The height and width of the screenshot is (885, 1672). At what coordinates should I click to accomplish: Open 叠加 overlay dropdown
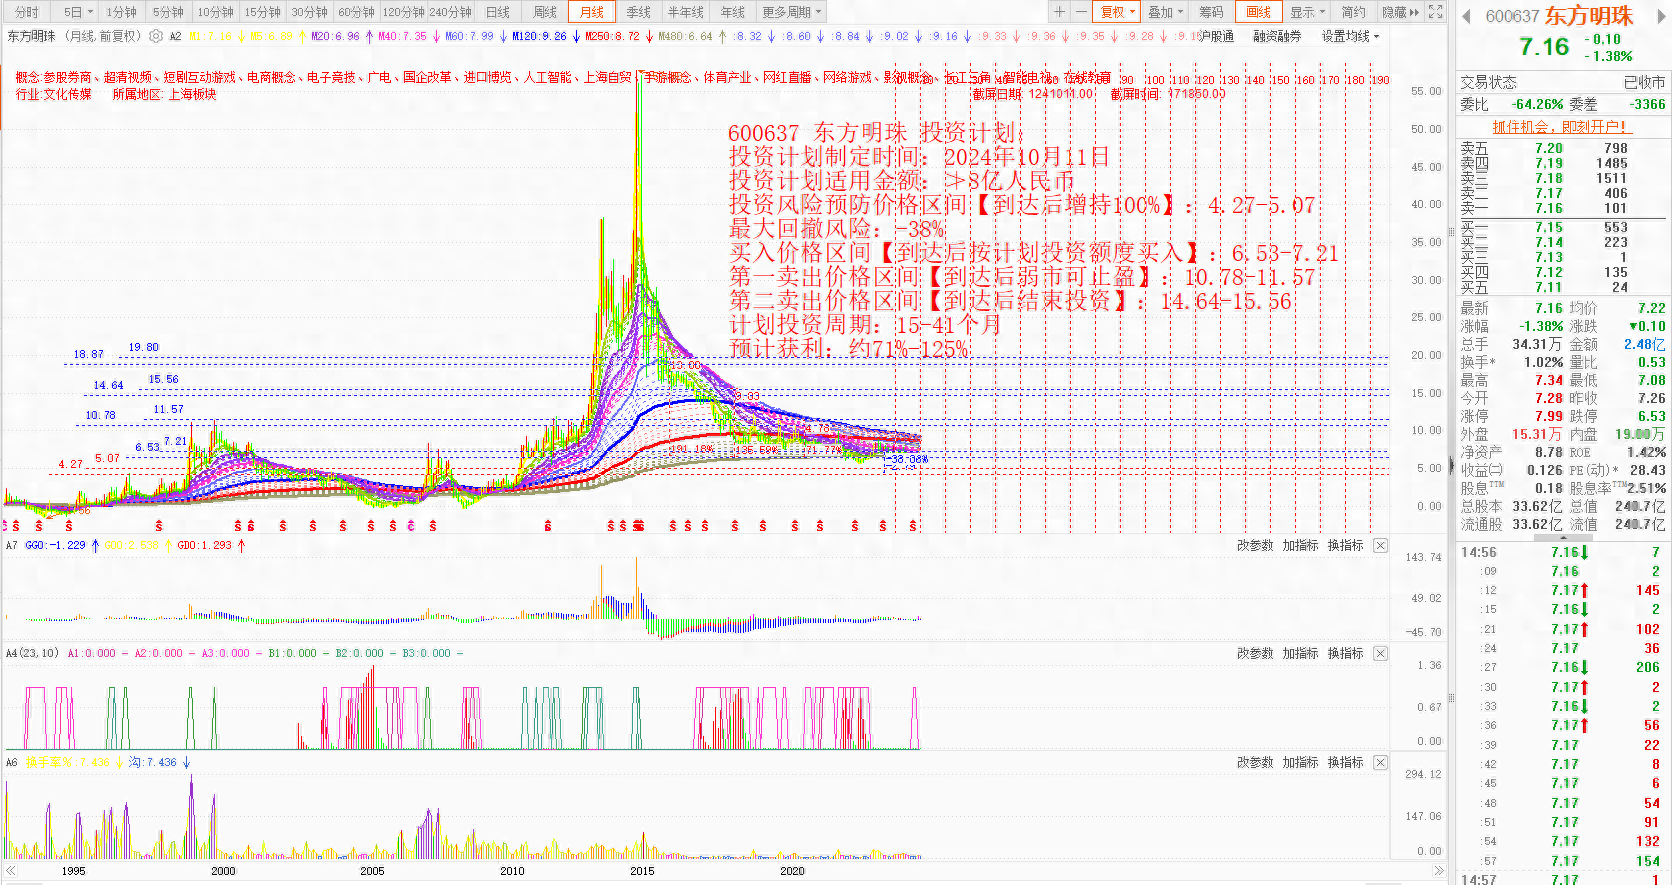pyautogui.click(x=1164, y=12)
